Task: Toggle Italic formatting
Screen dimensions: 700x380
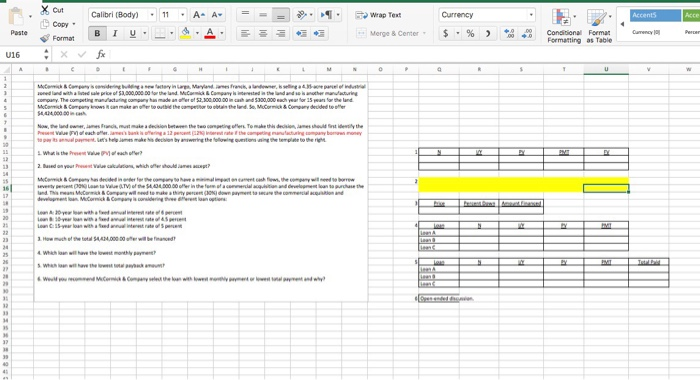Action: pos(115,33)
